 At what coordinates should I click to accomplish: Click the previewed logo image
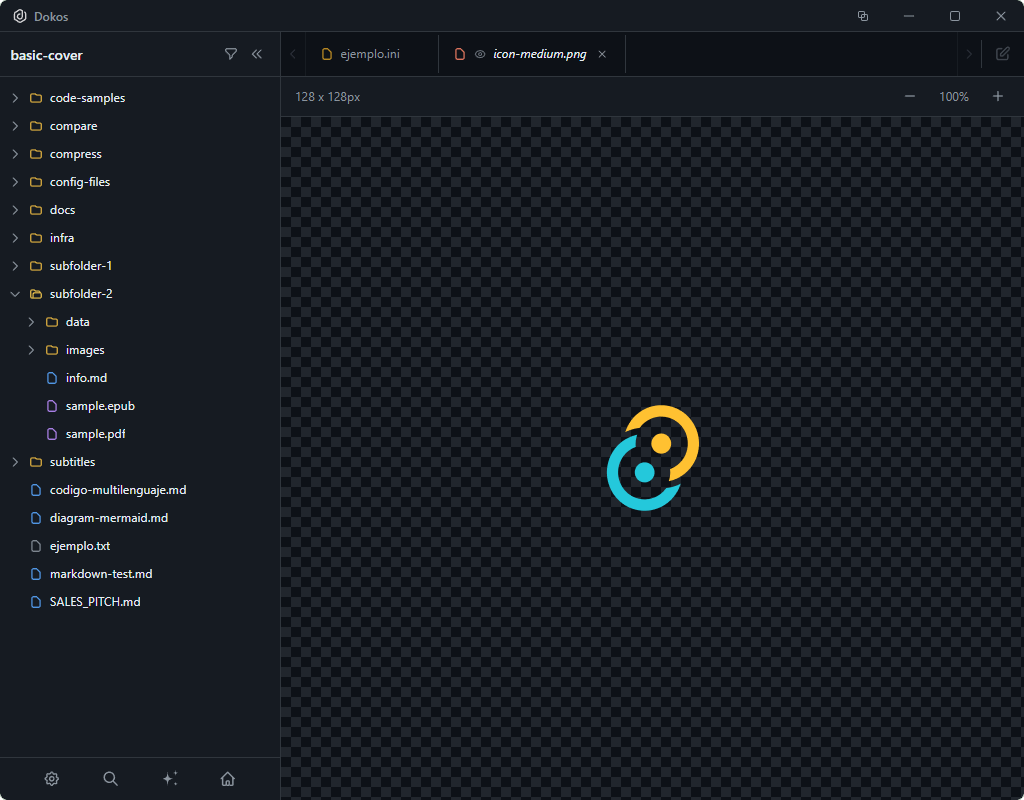(653, 458)
